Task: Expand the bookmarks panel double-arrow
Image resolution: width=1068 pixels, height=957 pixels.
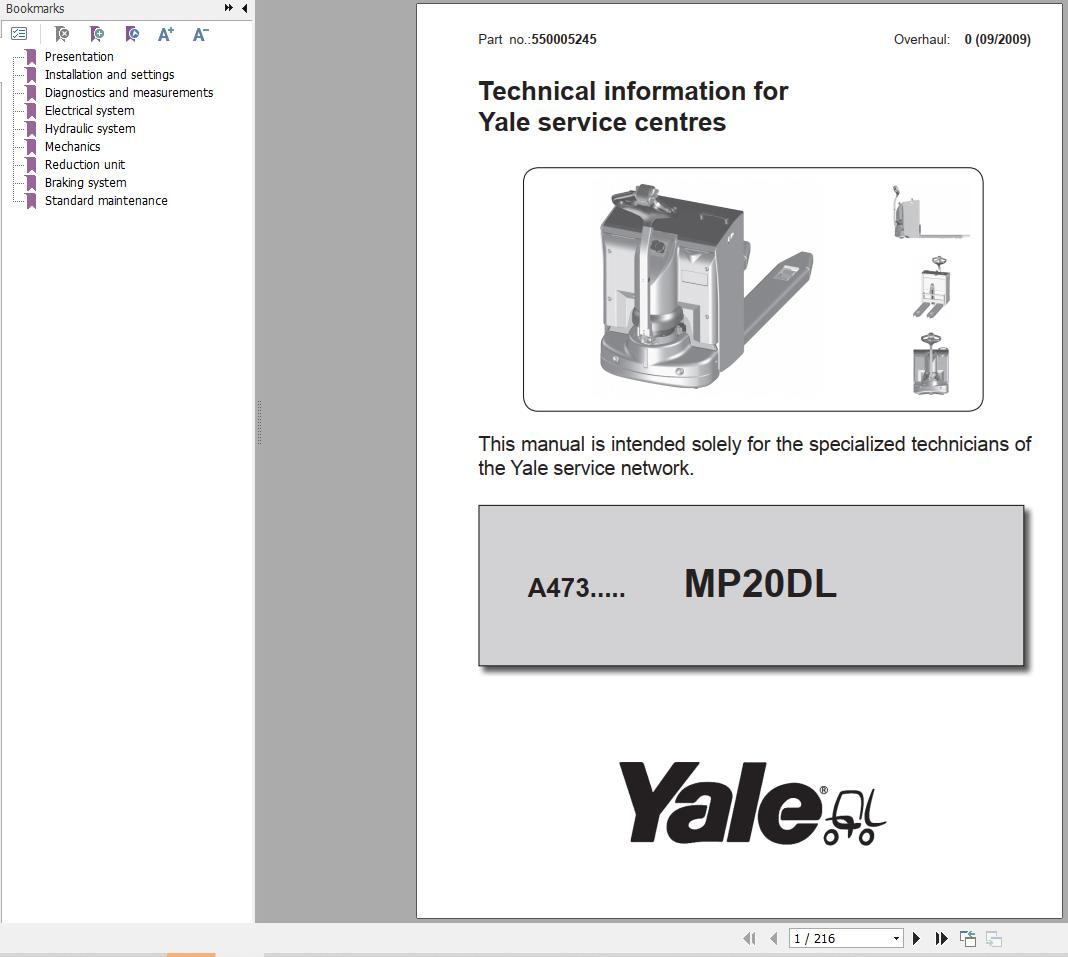Action: click(x=228, y=8)
